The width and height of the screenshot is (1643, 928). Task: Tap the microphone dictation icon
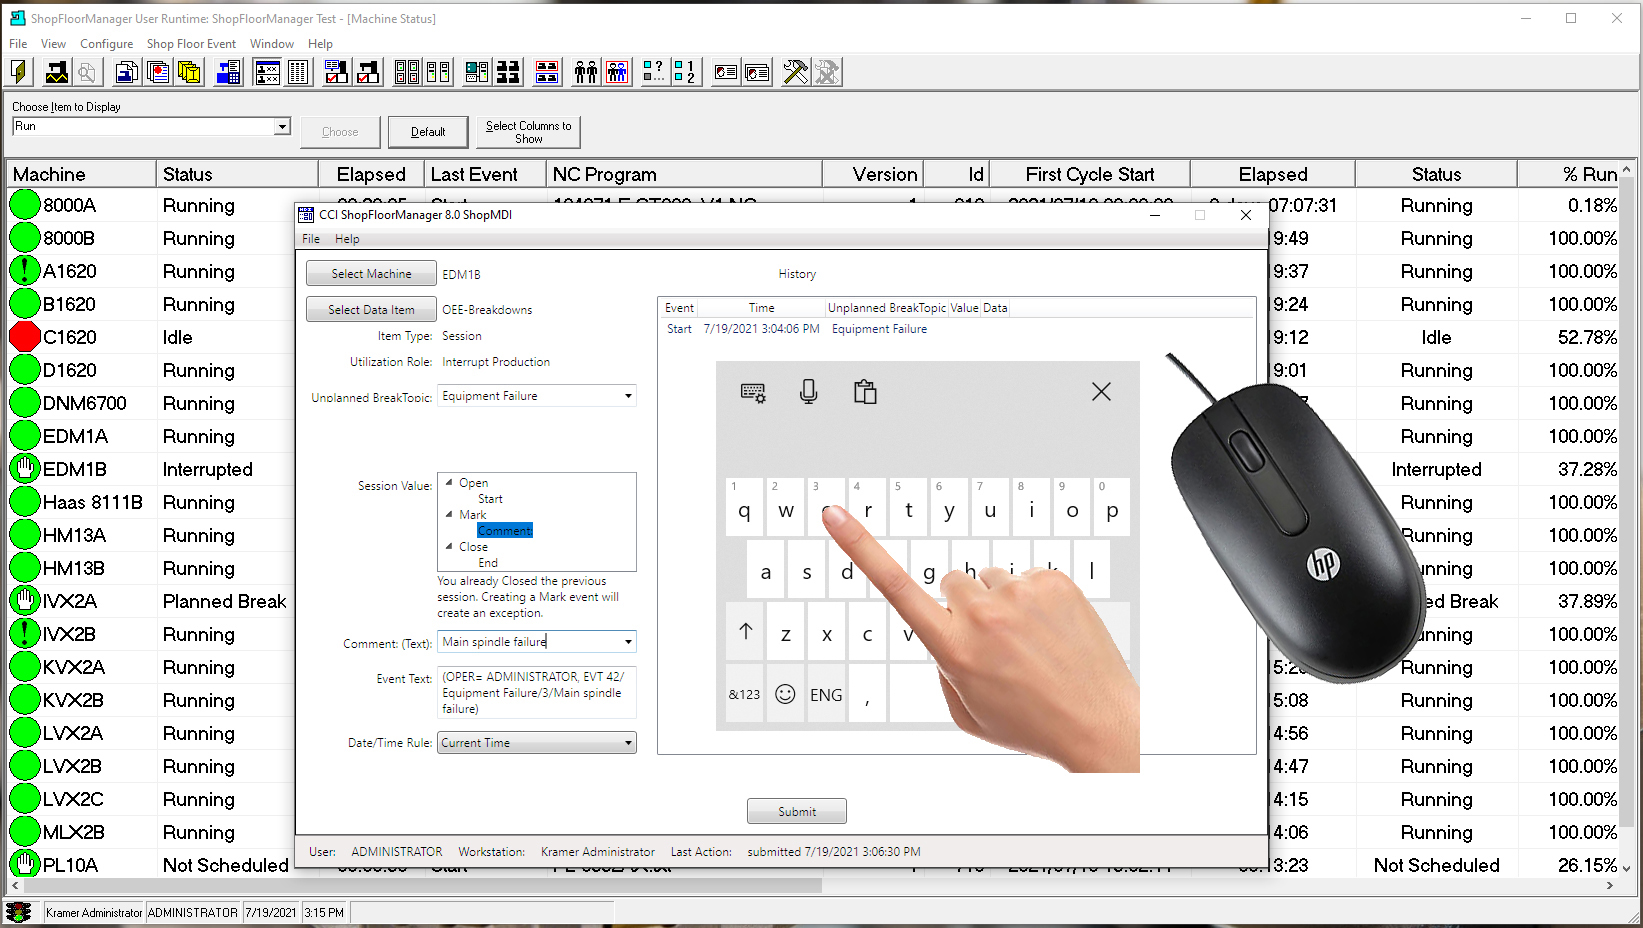coord(809,392)
